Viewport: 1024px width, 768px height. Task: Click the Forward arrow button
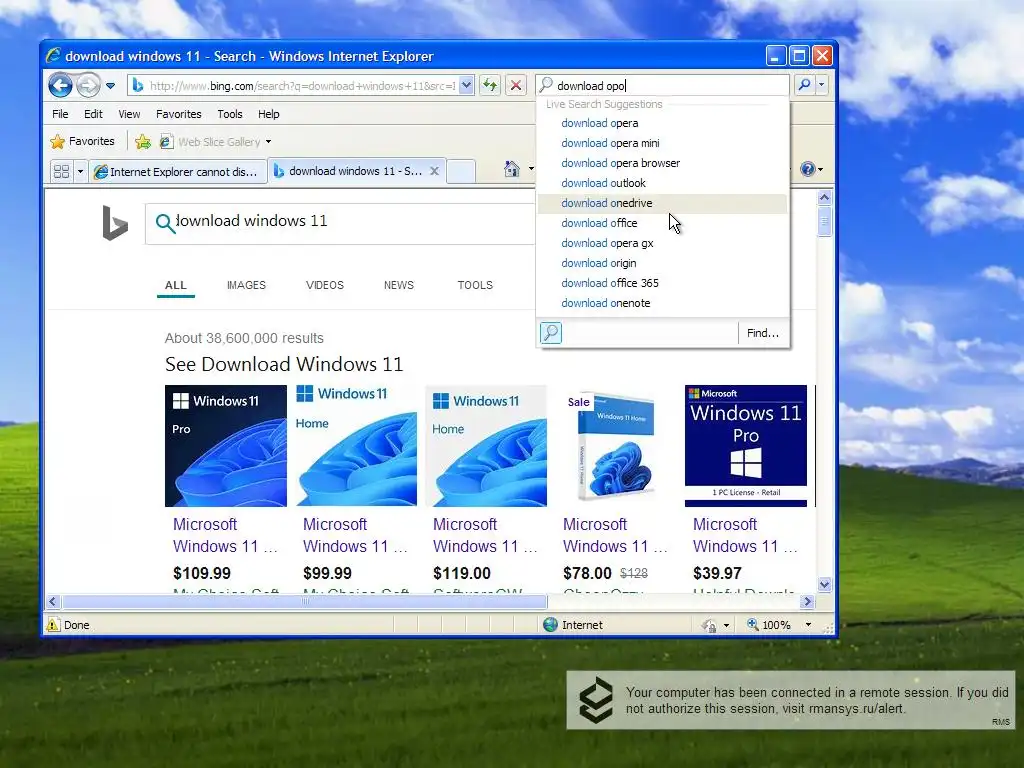[88, 85]
